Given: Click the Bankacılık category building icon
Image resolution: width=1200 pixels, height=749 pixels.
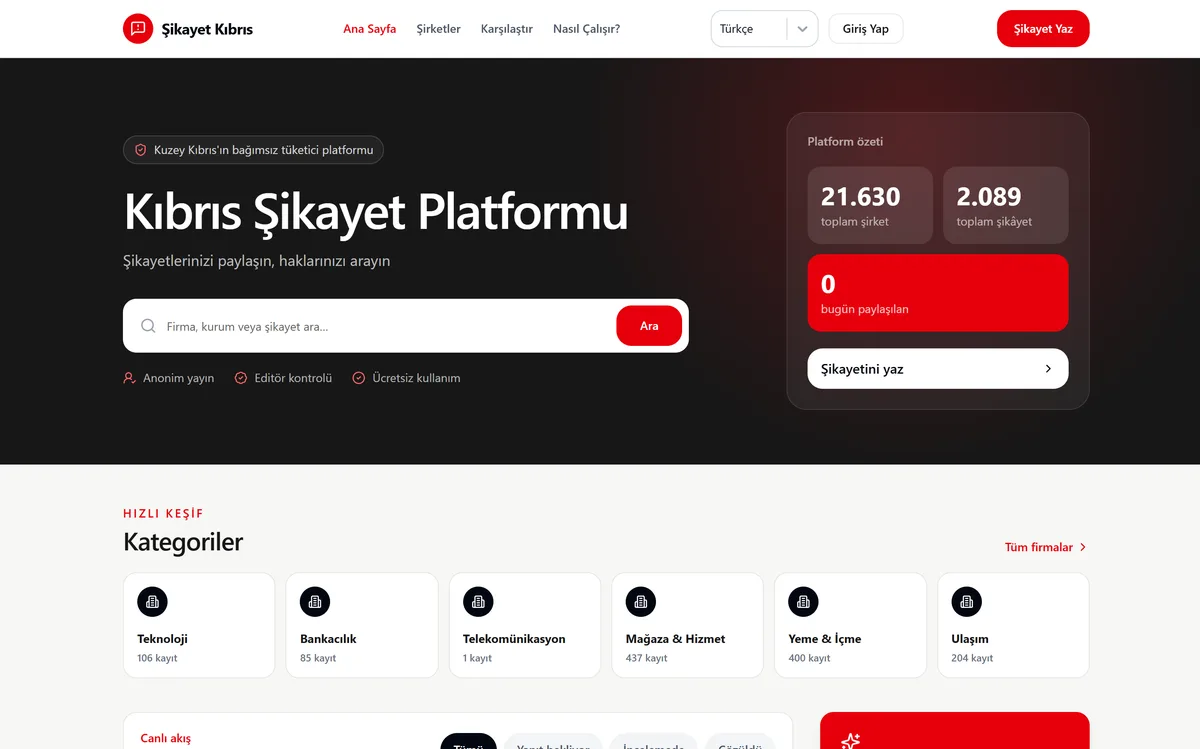Looking at the screenshot, I should click(315, 601).
